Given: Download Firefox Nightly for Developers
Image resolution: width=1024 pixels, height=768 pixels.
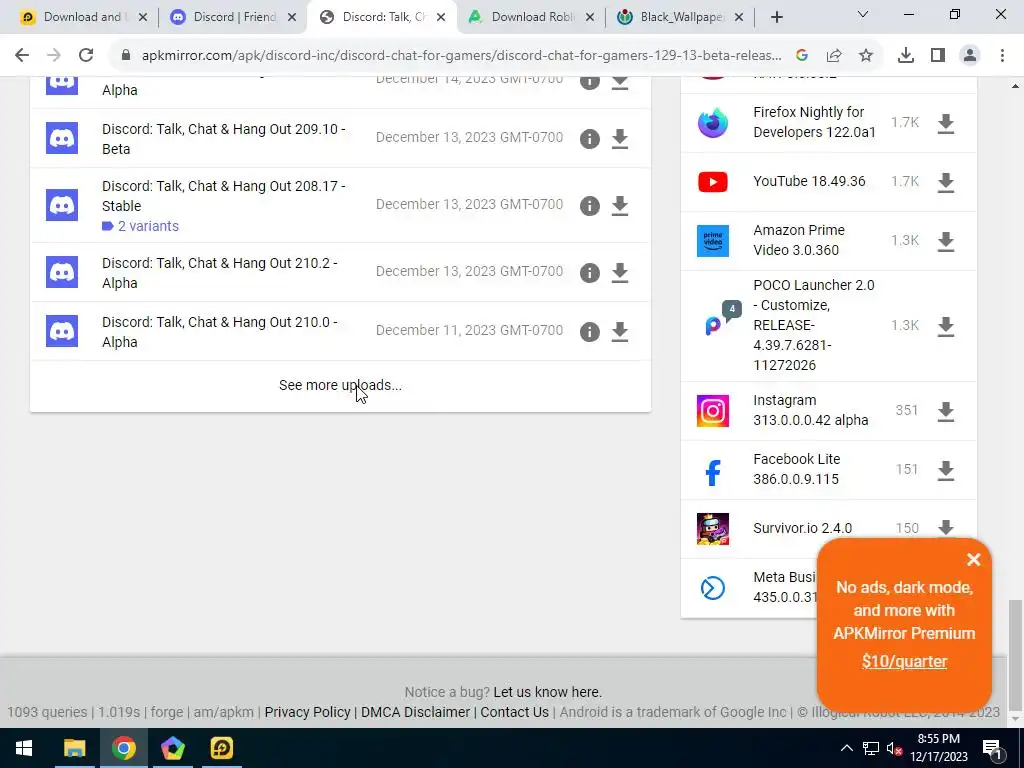Looking at the screenshot, I should (946, 123).
